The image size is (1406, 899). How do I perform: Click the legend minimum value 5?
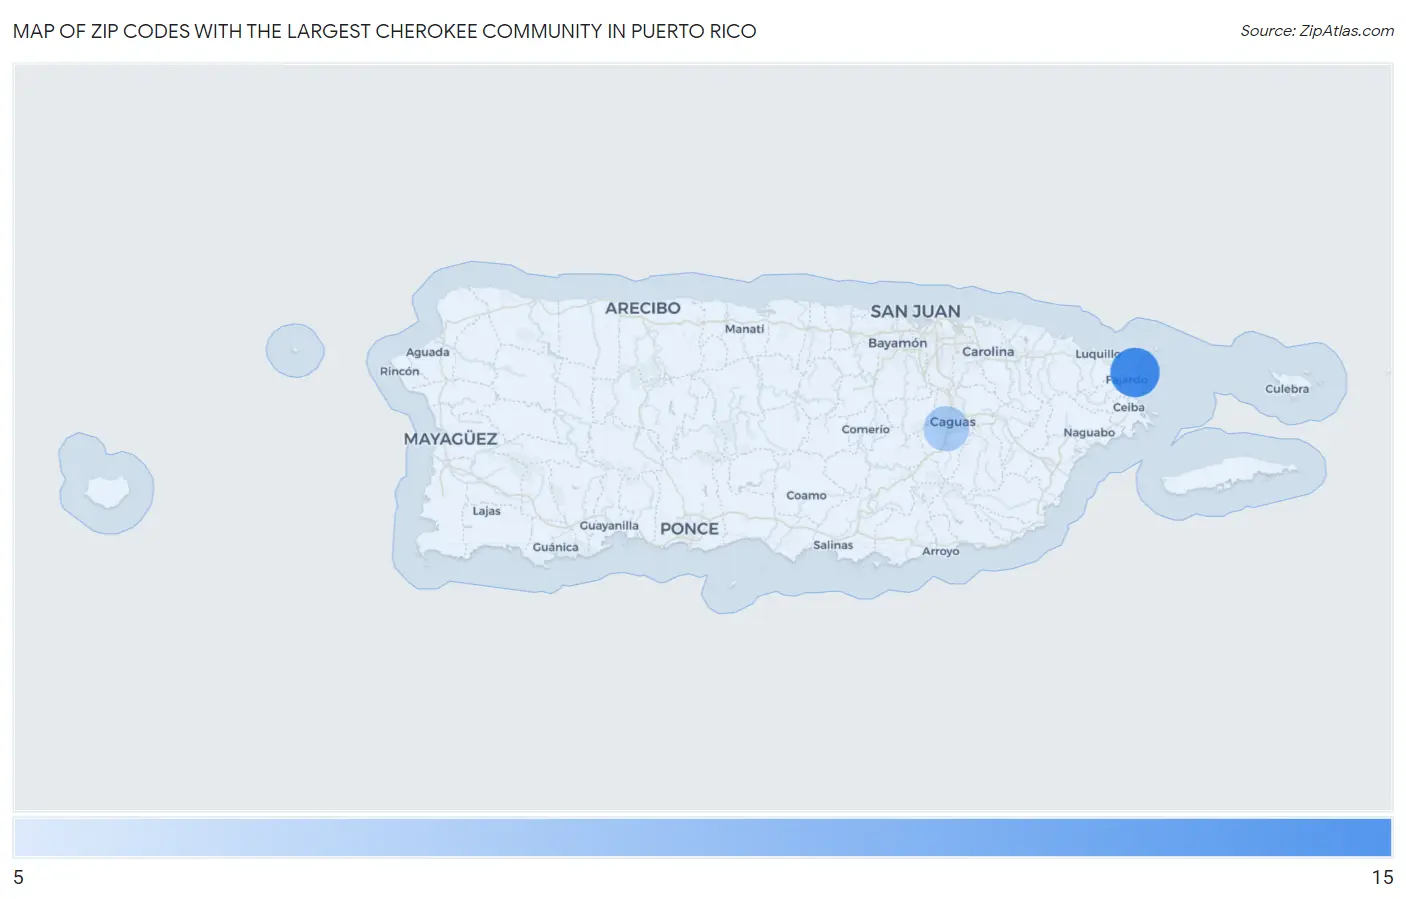coord(18,877)
